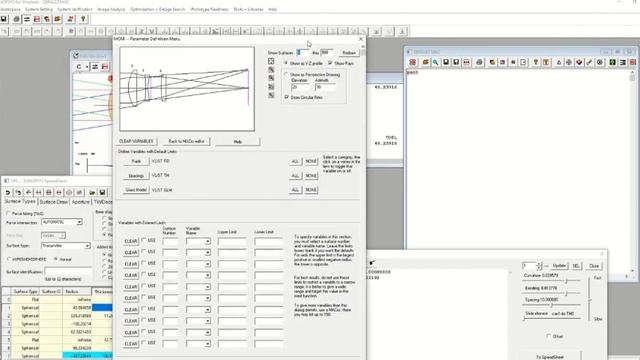This screenshot has width=640, height=360.
Task: Click fourth icon beside lens drawing preview
Action: click(271, 87)
